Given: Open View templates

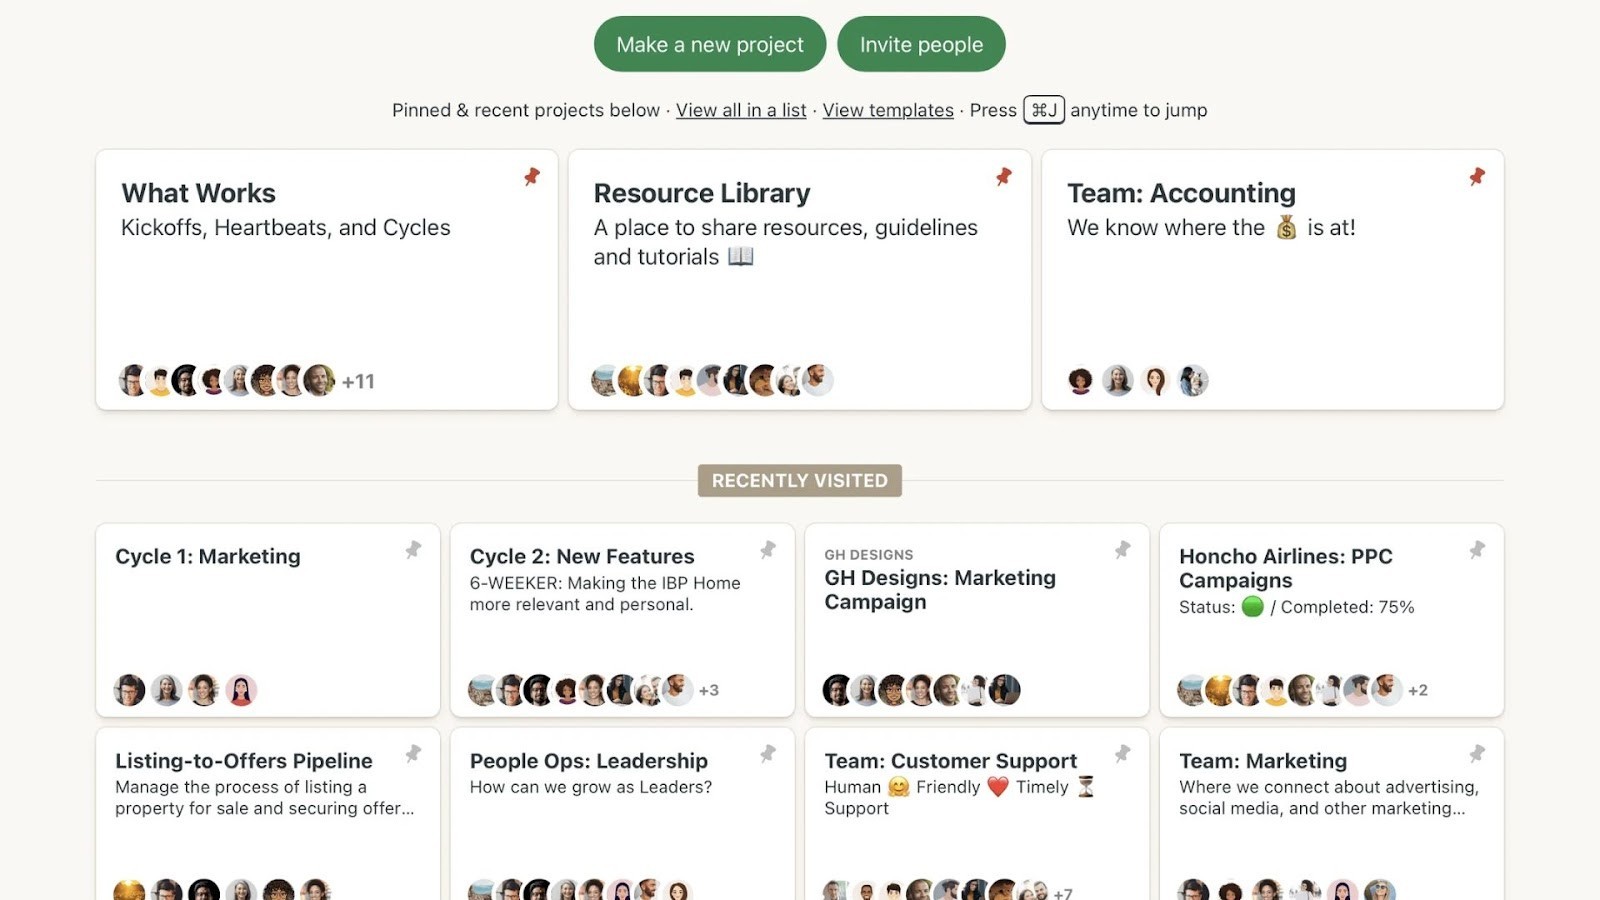Looking at the screenshot, I should click(x=887, y=110).
